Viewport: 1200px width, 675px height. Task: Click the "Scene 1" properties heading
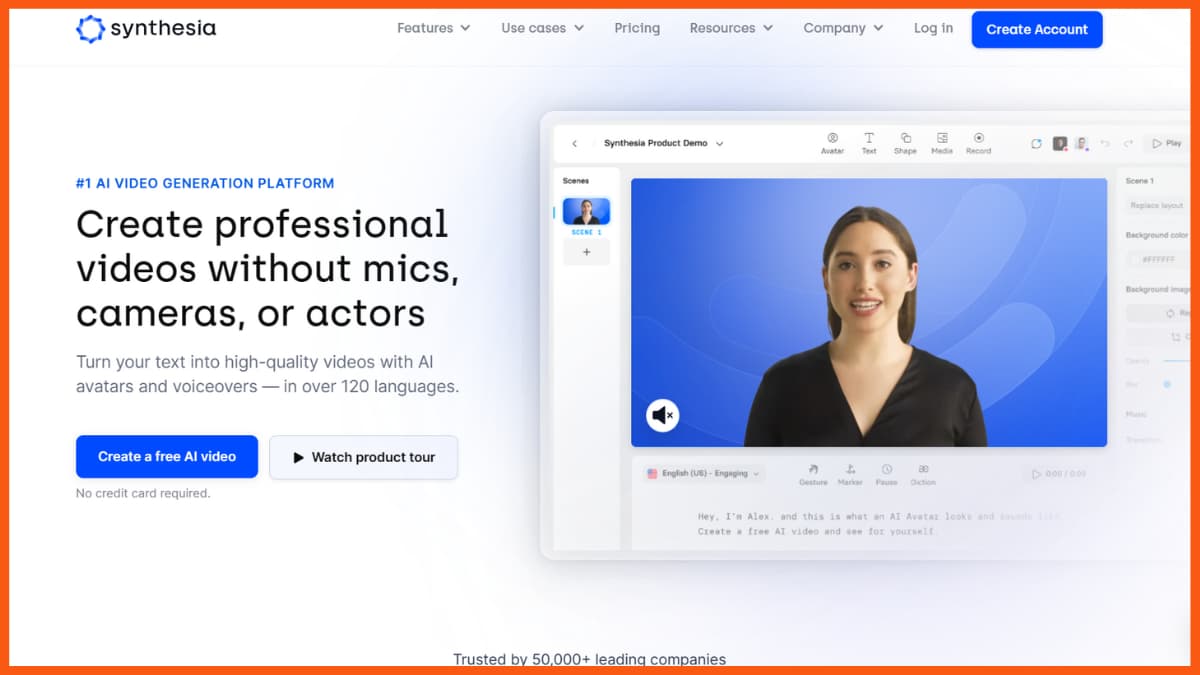[x=1139, y=181]
